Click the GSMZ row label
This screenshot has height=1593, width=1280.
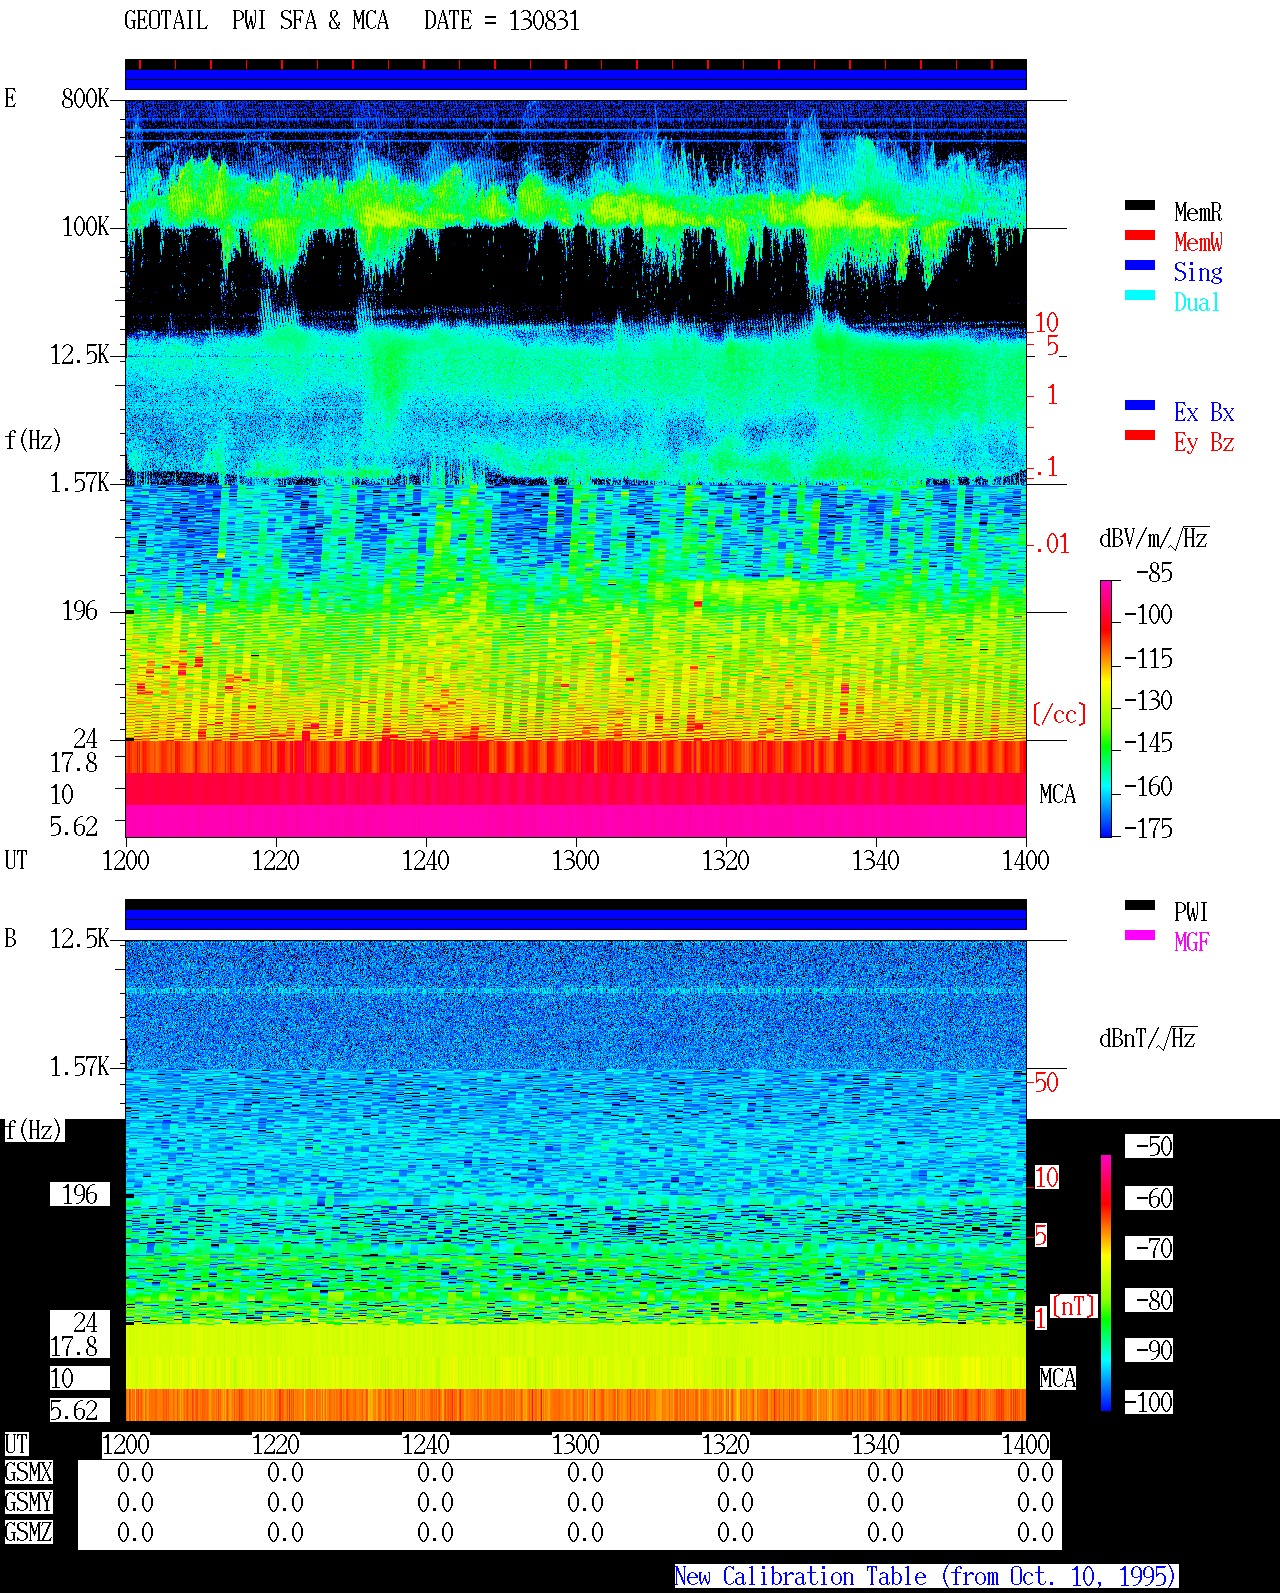pyautogui.click(x=28, y=1533)
